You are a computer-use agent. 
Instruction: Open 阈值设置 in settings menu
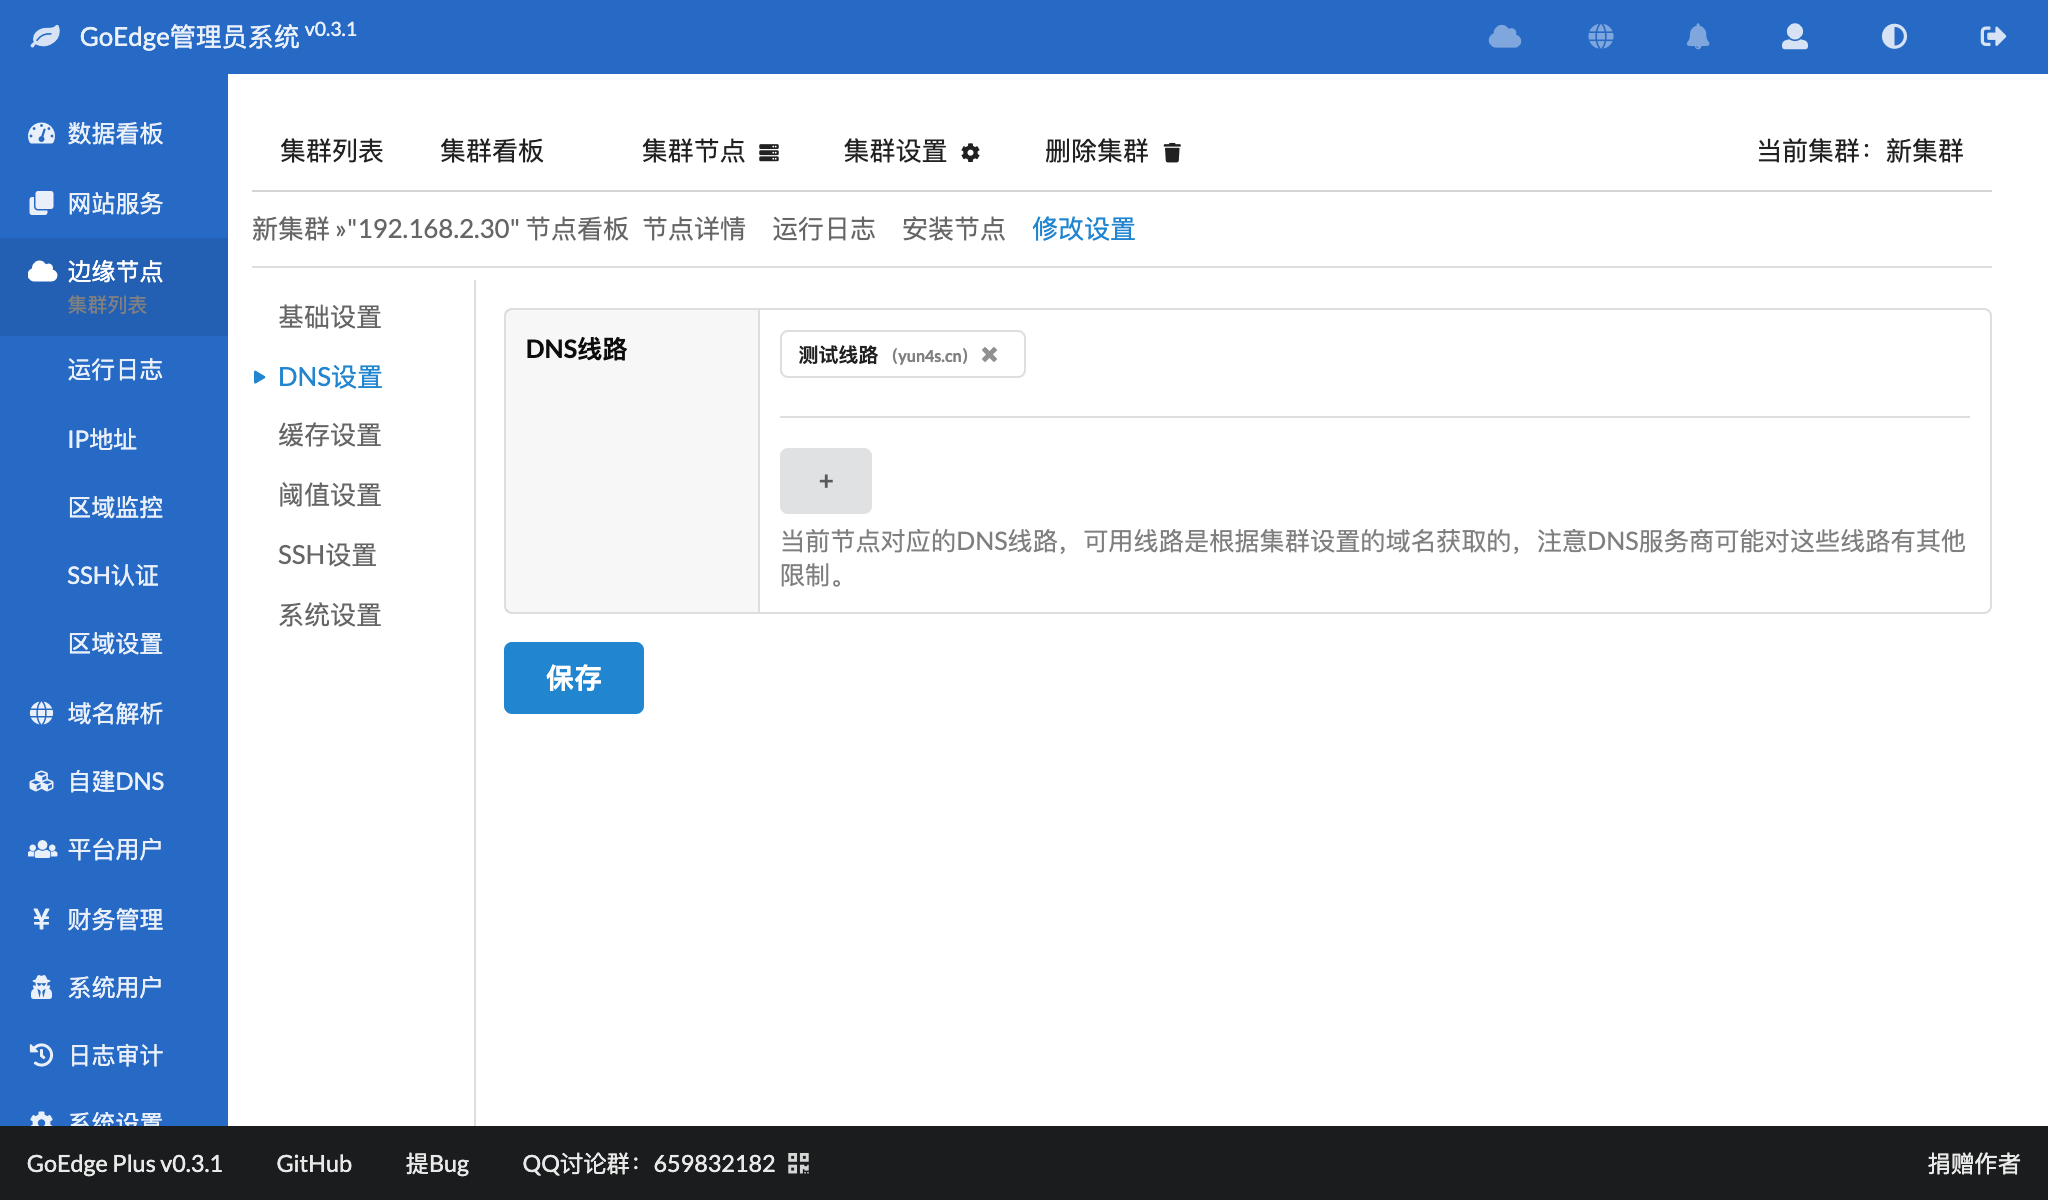click(x=330, y=495)
